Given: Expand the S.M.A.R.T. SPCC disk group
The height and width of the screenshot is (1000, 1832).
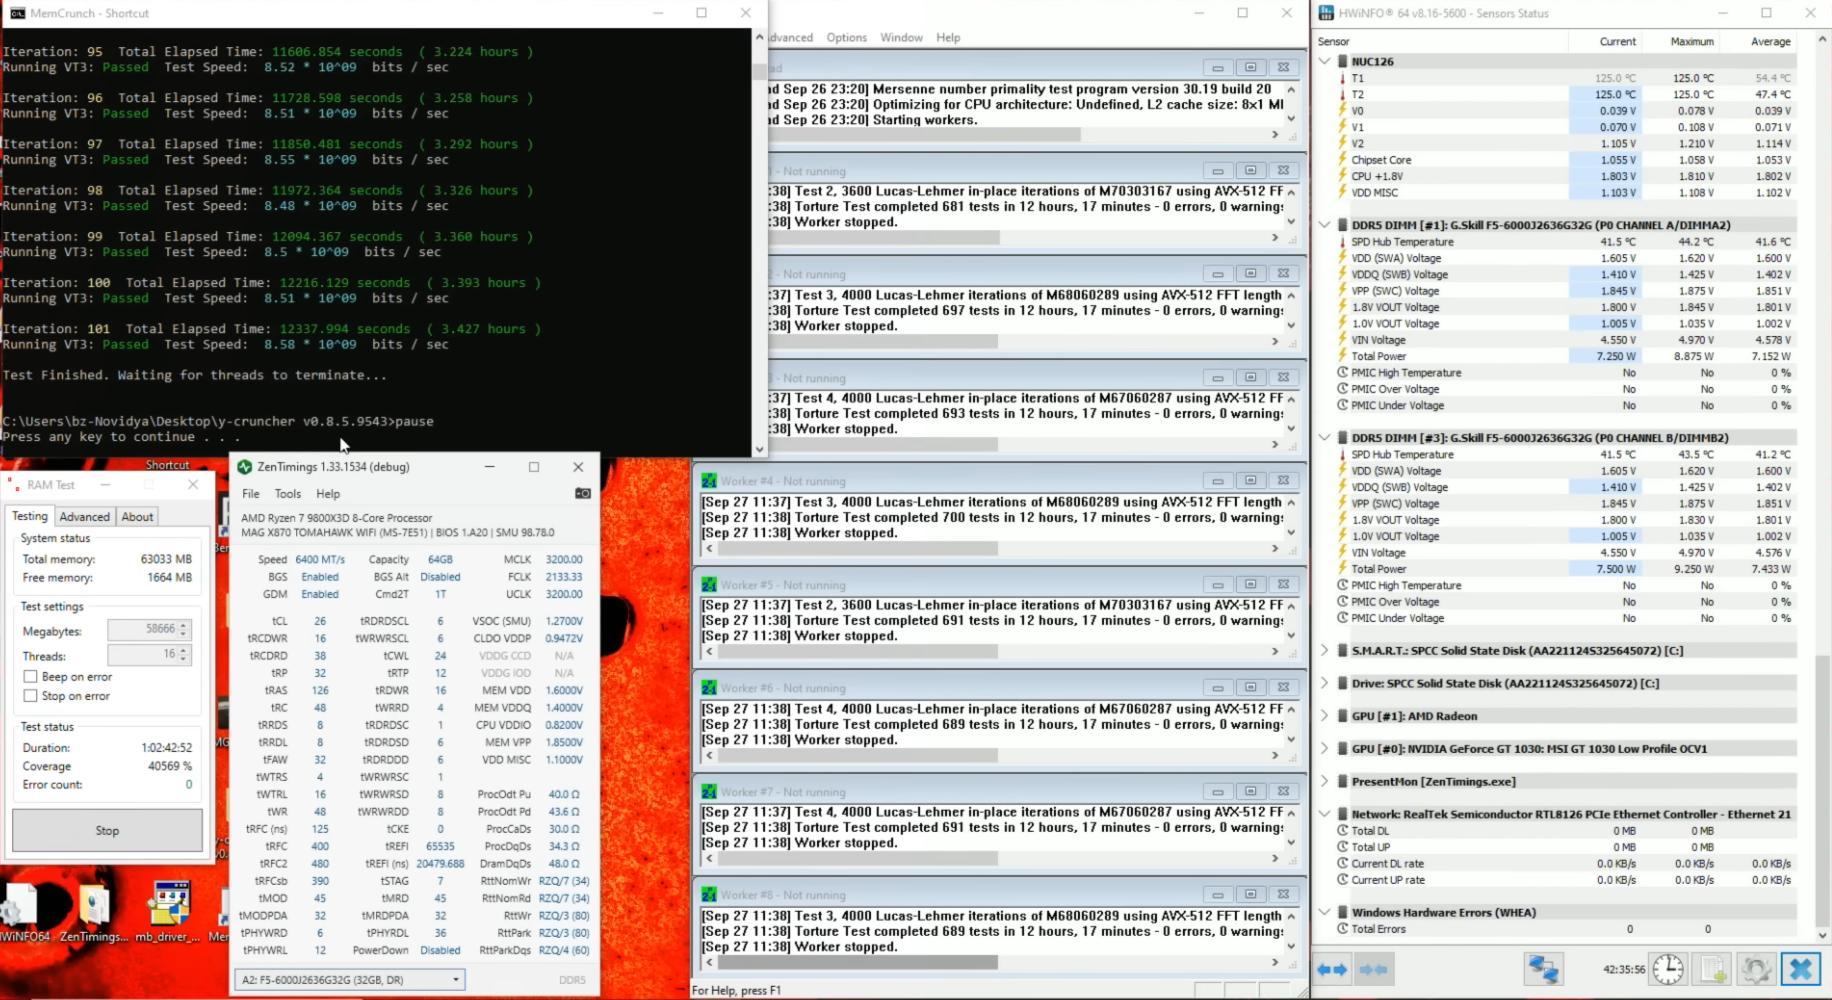Looking at the screenshot, I should (x=1325, y=651).
